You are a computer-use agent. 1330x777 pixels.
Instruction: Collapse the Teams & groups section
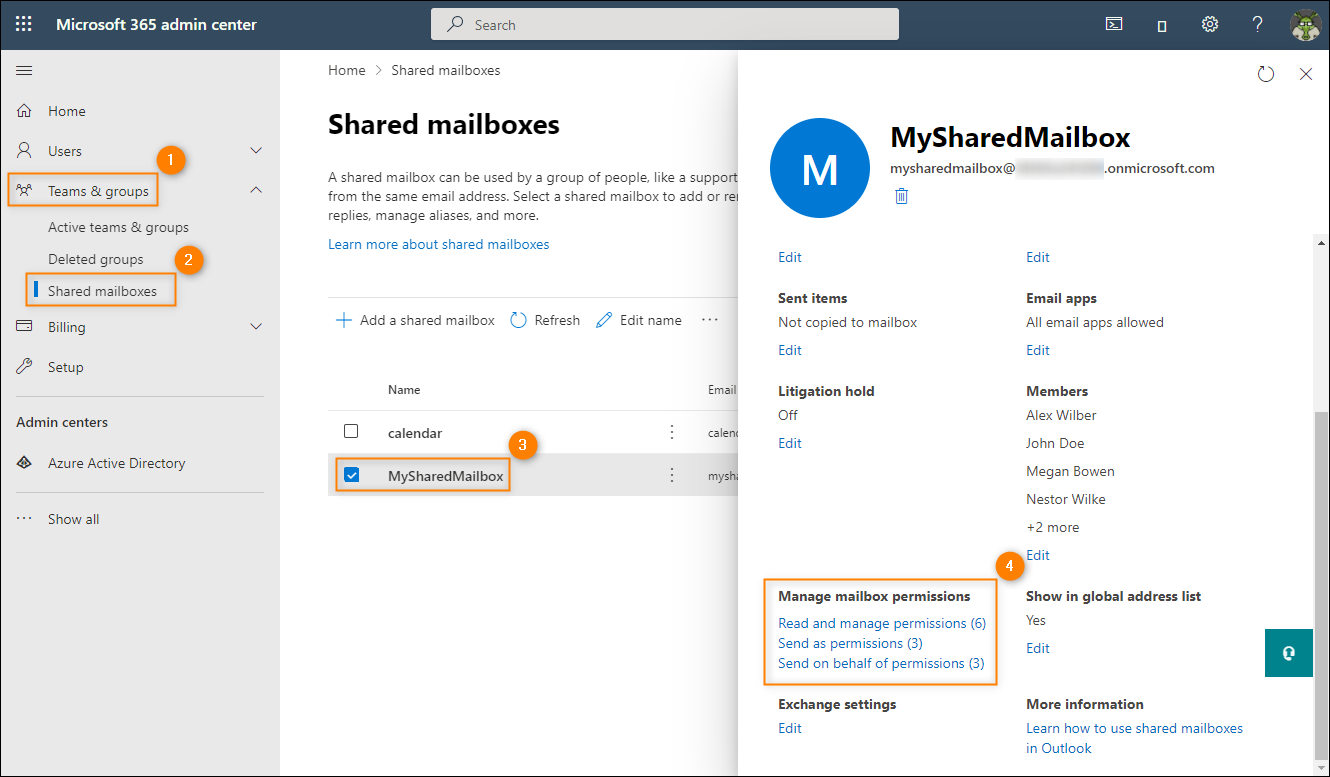coord(255,189)
